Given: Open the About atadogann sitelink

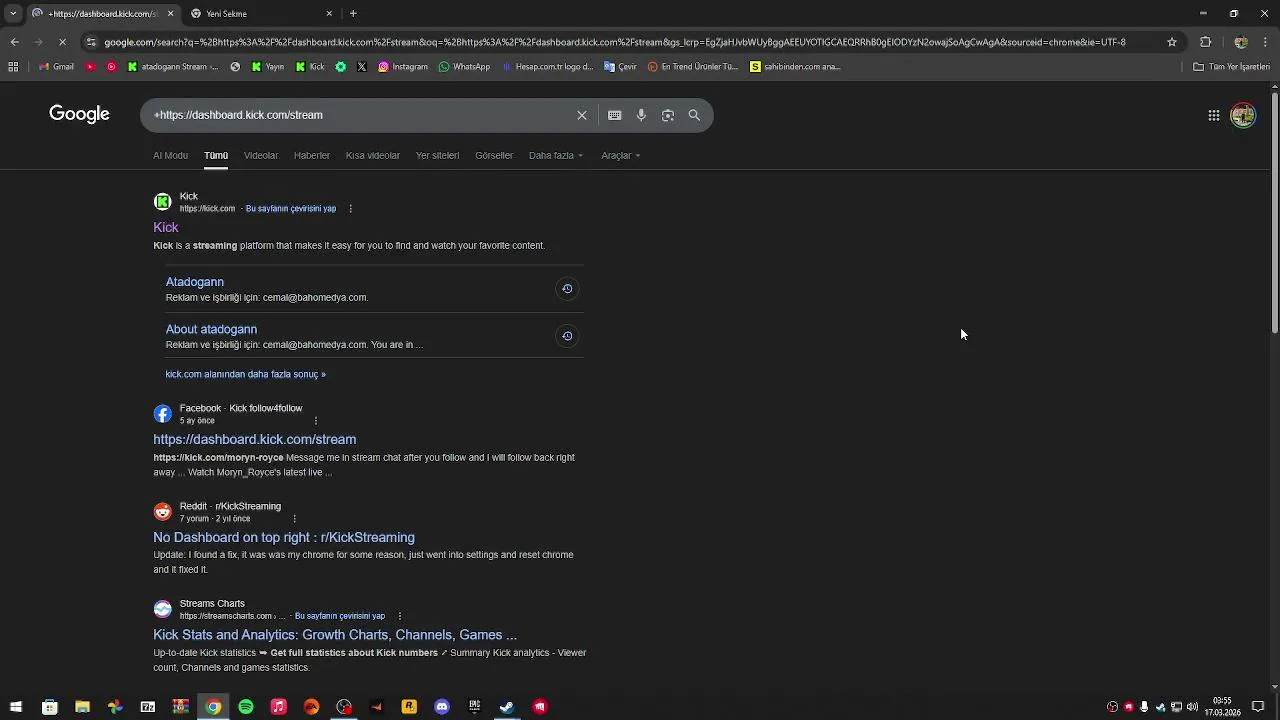Looking at the screenshot, I should click(x=211, y=329).
